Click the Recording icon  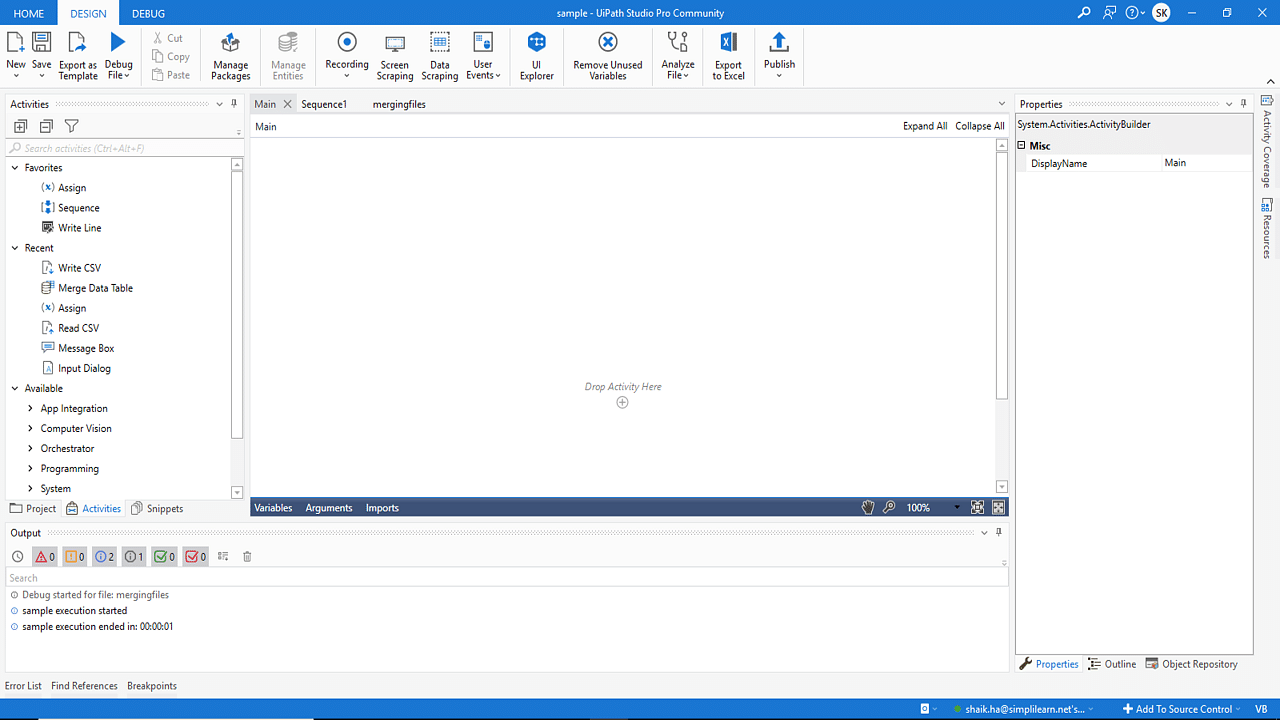[347, 42]
